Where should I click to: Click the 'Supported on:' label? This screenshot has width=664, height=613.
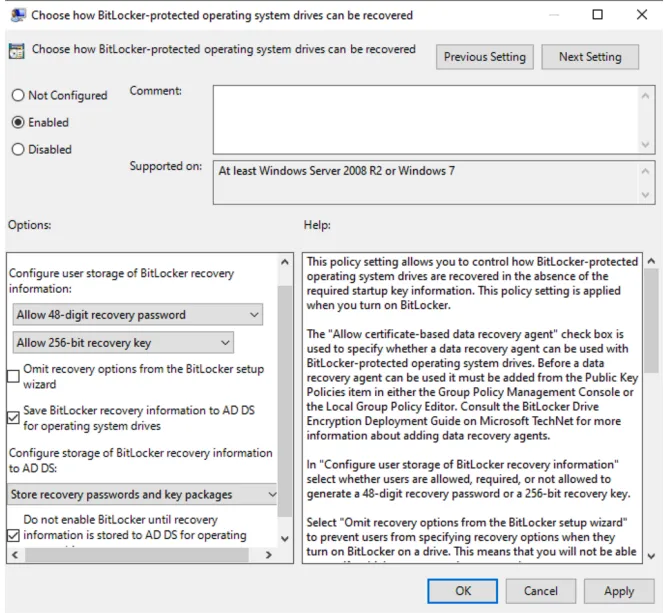click(166, 166)
